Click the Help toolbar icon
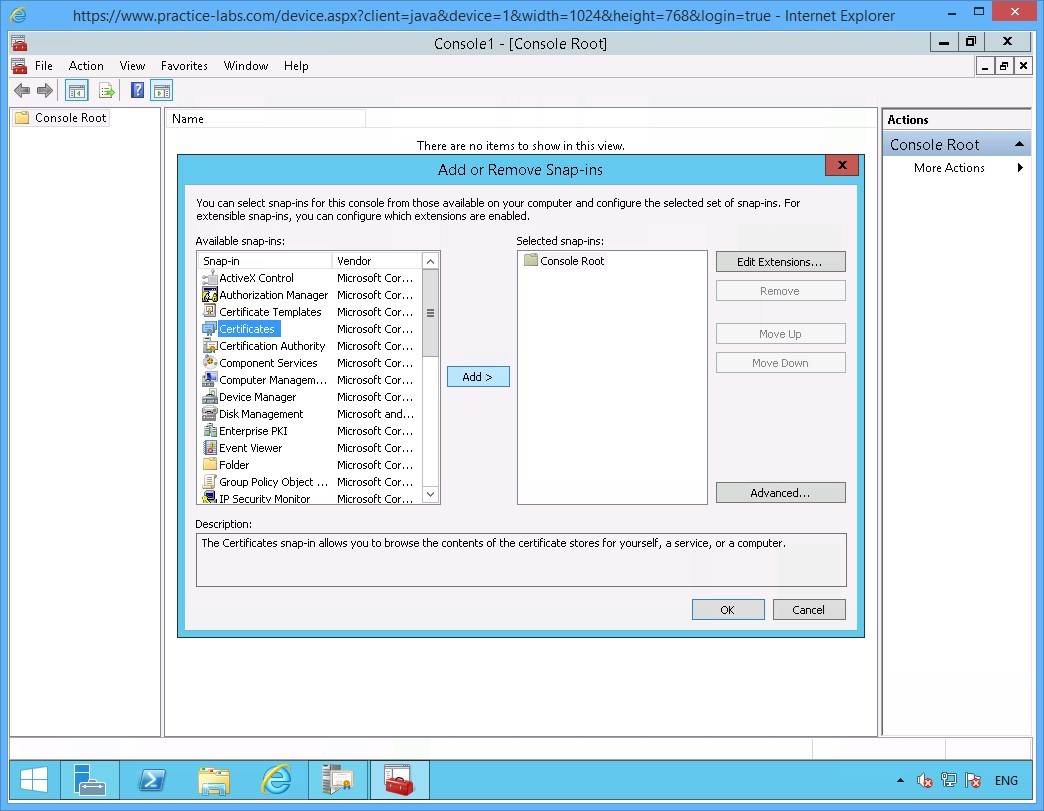 pos(136,90)
